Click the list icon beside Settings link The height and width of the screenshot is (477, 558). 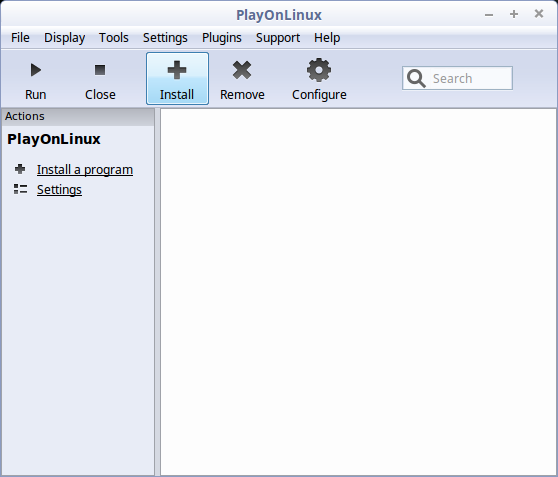[20, 189]
